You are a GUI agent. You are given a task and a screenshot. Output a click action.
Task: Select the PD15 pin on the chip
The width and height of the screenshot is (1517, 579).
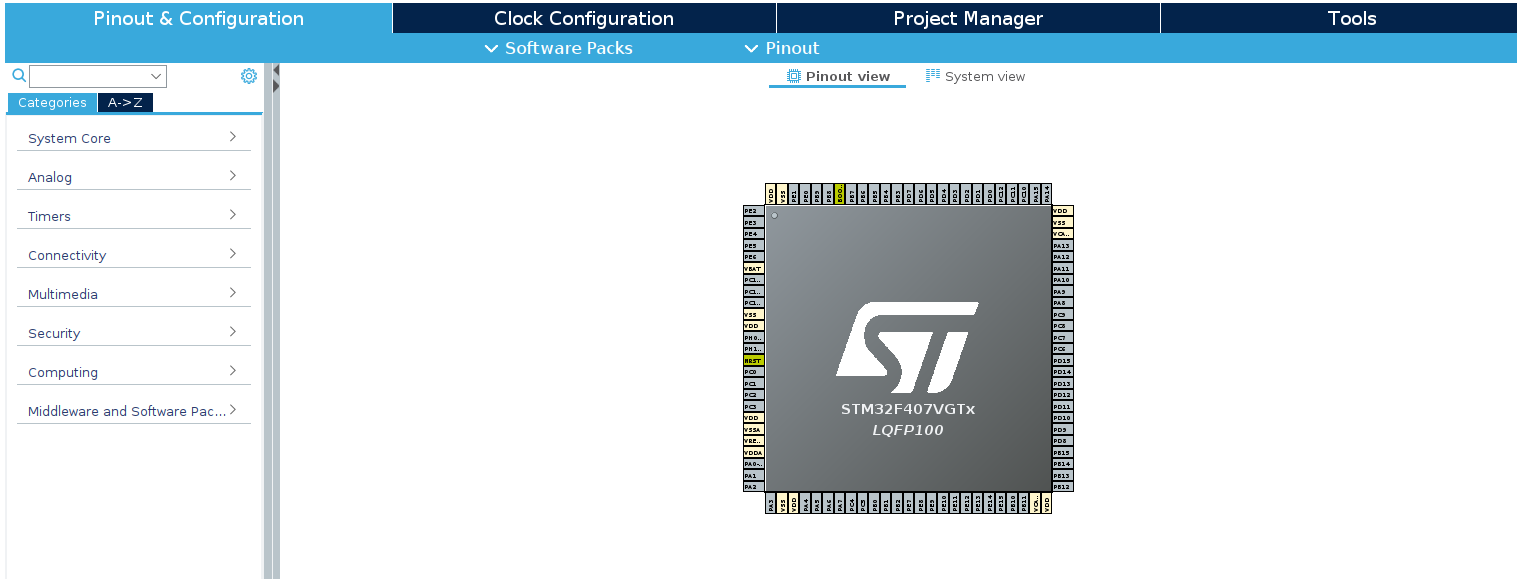pos(1062,360)
